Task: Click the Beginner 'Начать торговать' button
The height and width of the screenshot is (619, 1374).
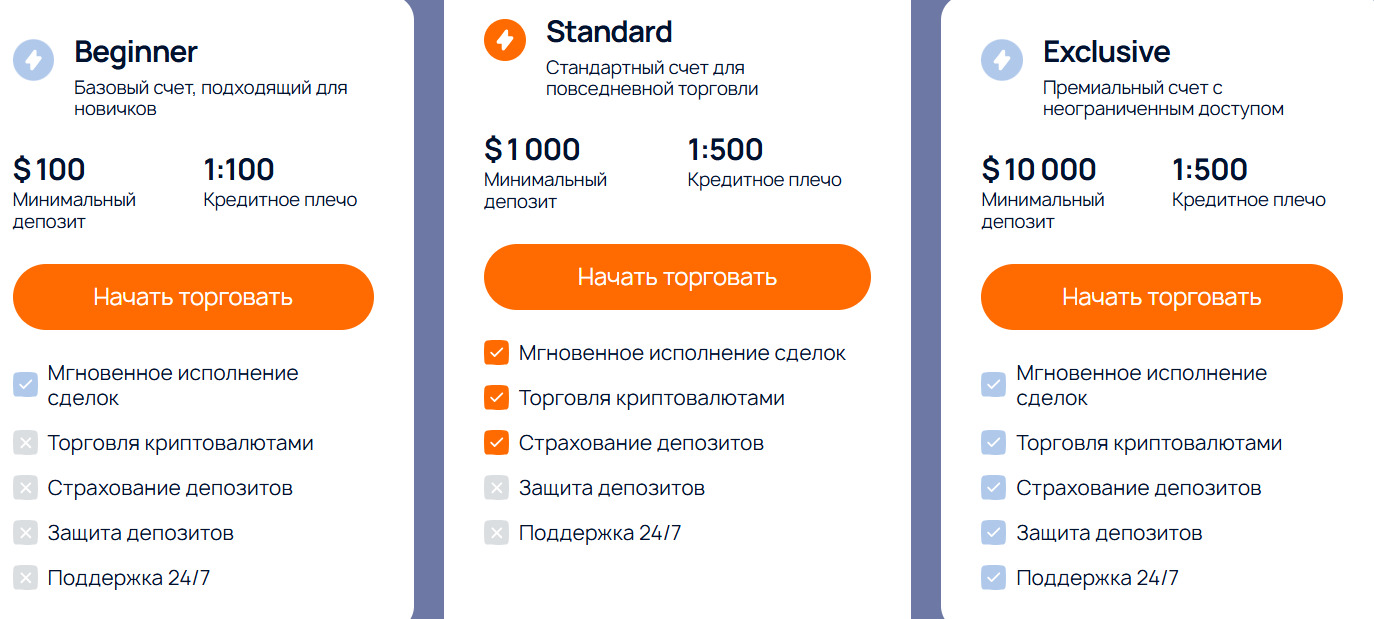Action: [x=193, y=297]
